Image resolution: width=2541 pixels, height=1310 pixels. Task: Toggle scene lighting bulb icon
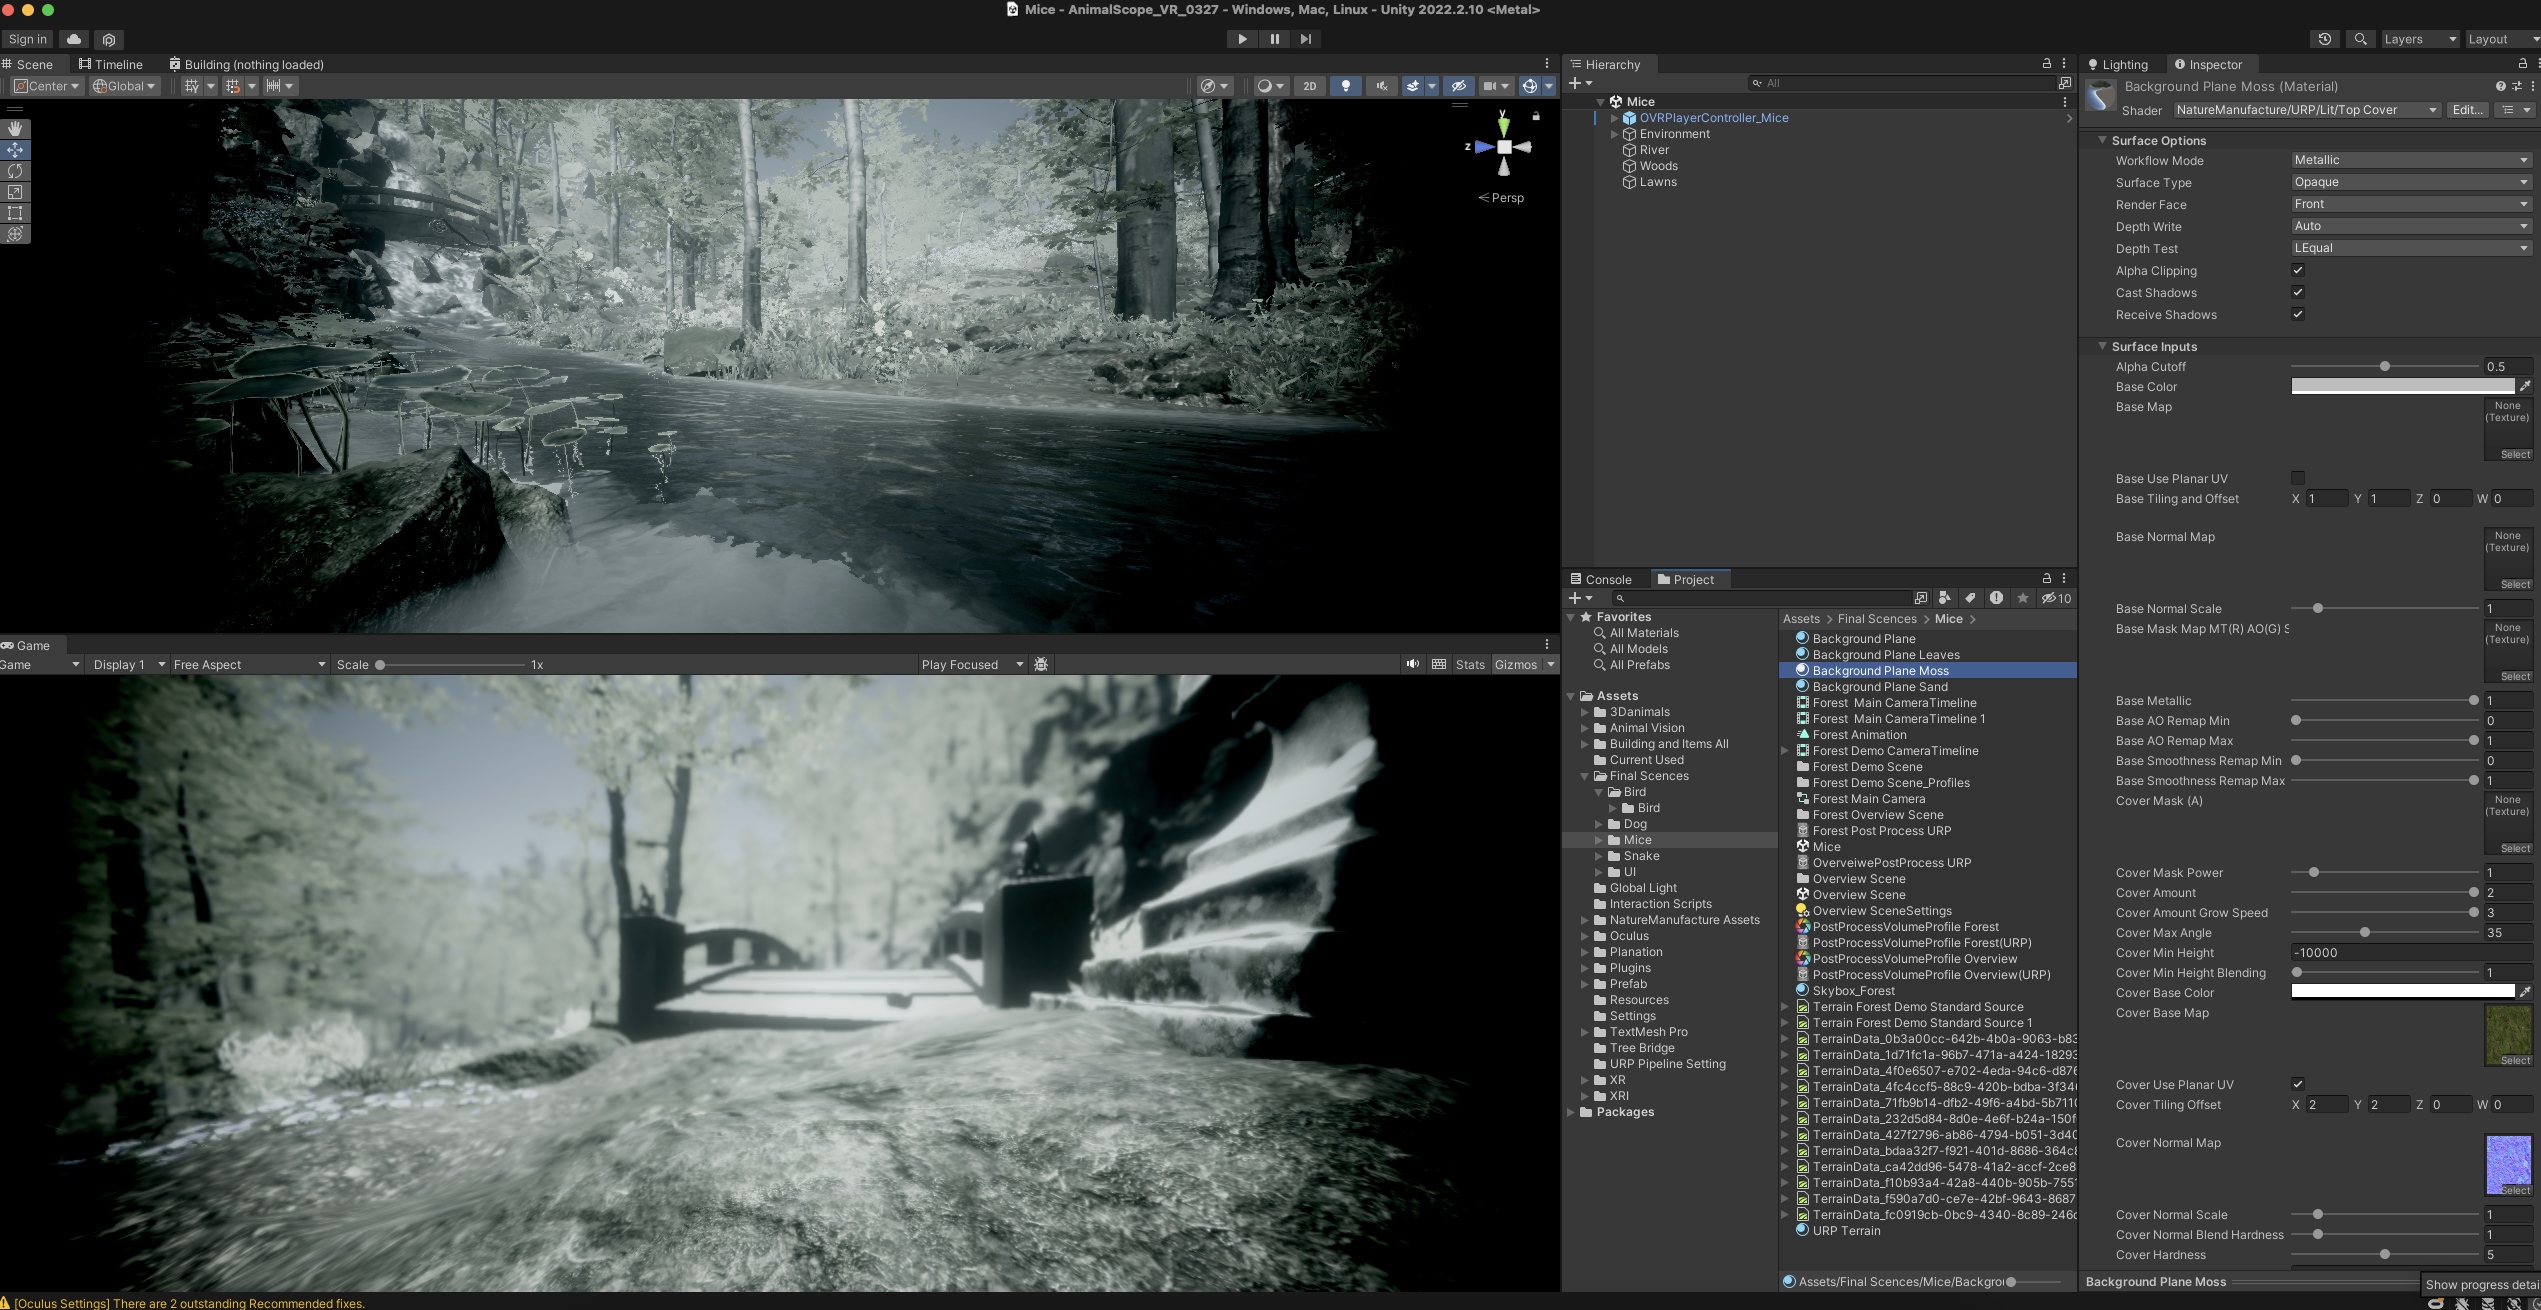1346,86
